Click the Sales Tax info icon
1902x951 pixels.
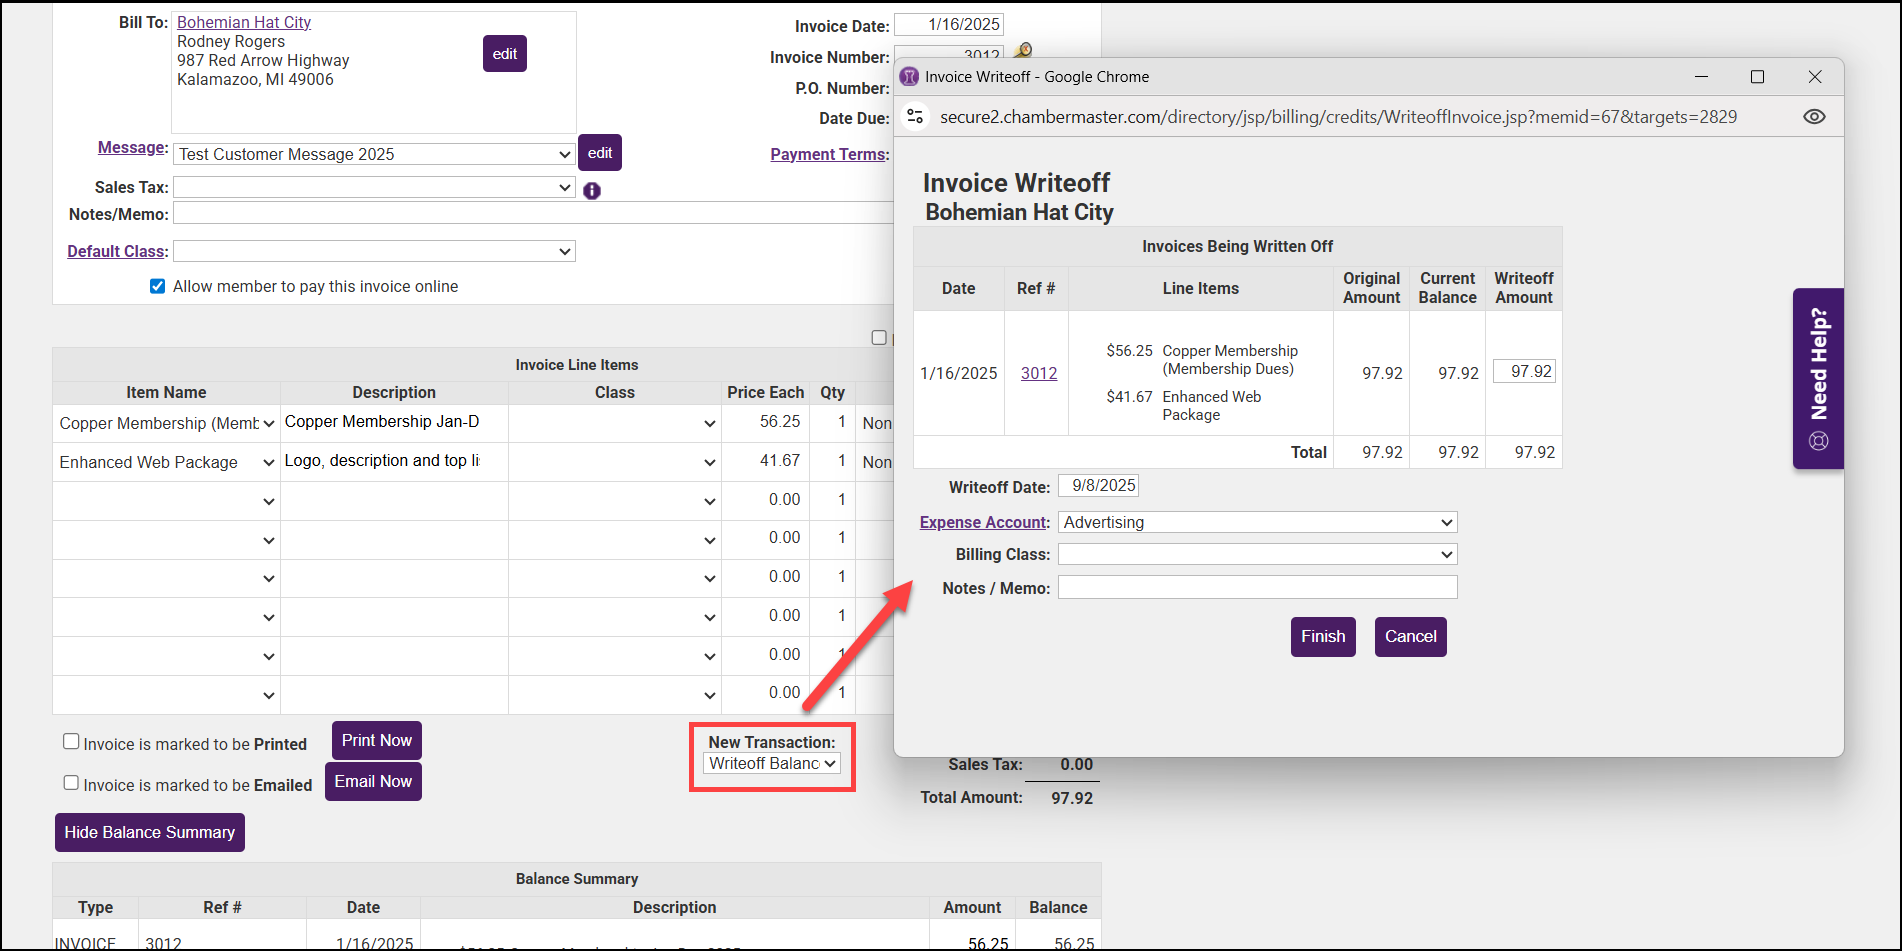pos(592,190)
